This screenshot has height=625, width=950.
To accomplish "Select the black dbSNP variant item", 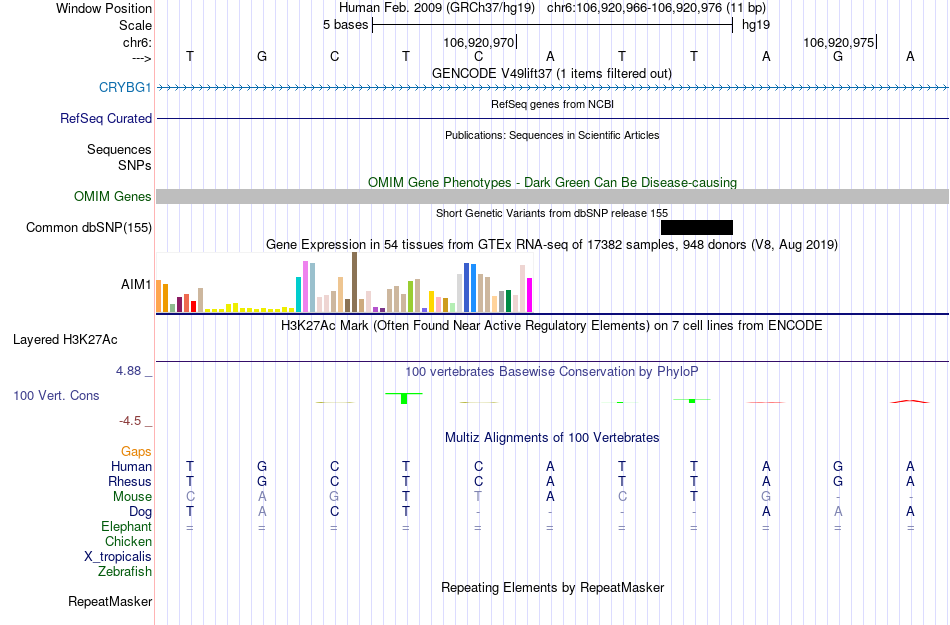I will [x=697, y=228].
